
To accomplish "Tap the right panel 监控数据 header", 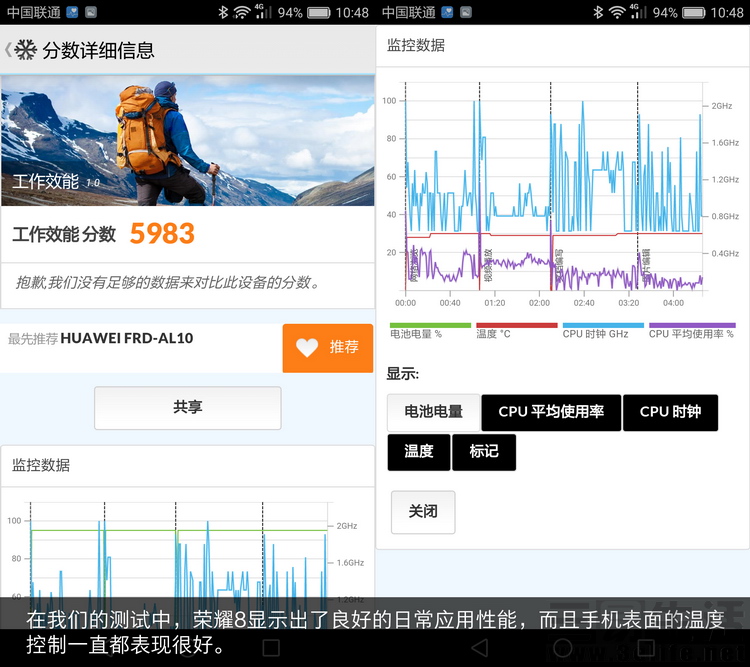I will [x=416, y=45].
